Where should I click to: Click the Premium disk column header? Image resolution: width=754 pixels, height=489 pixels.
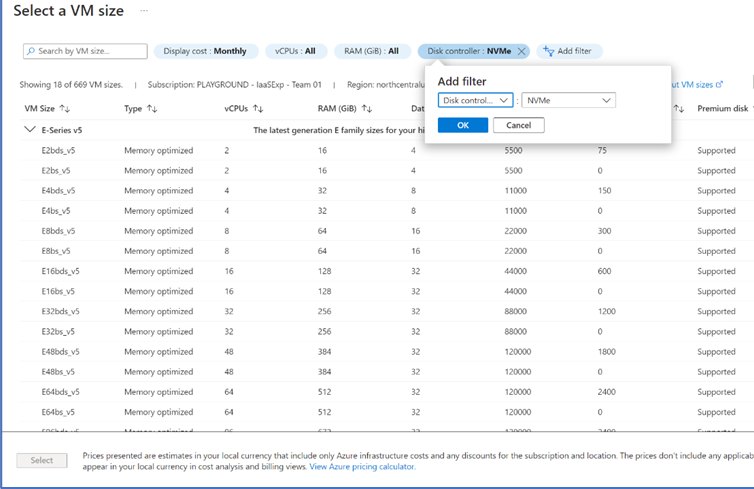723,109
